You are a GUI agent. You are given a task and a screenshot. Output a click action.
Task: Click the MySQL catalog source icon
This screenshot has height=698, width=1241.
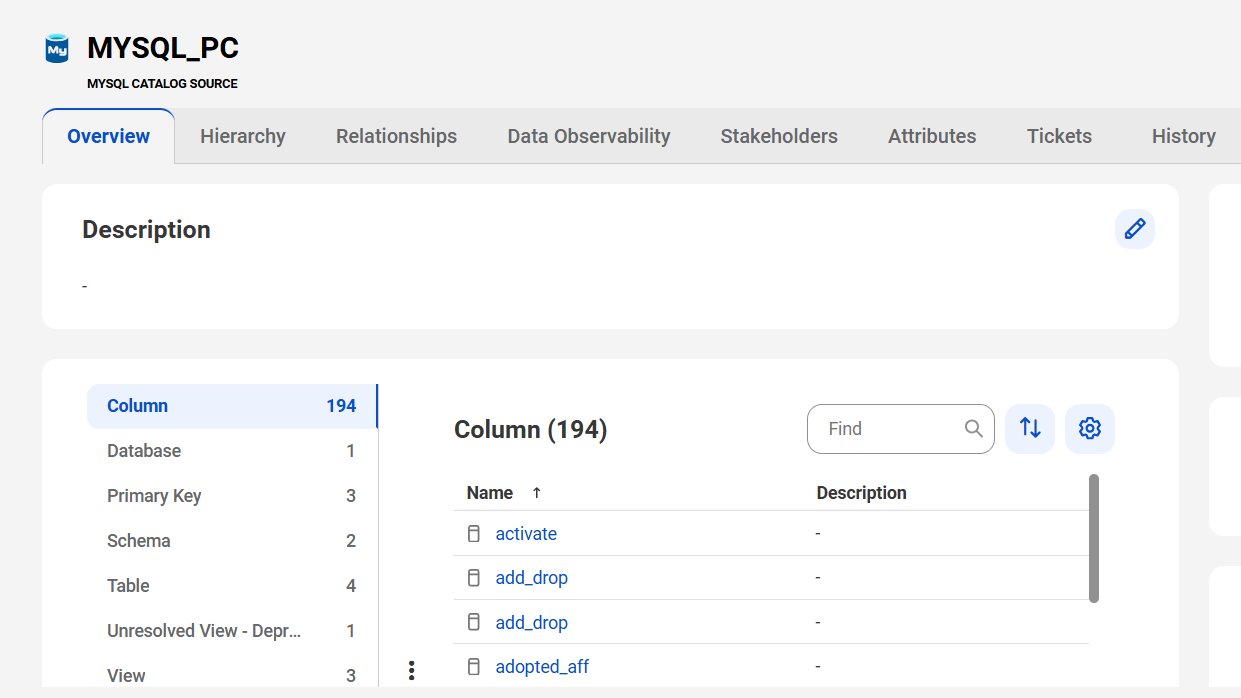coord(57,48)
